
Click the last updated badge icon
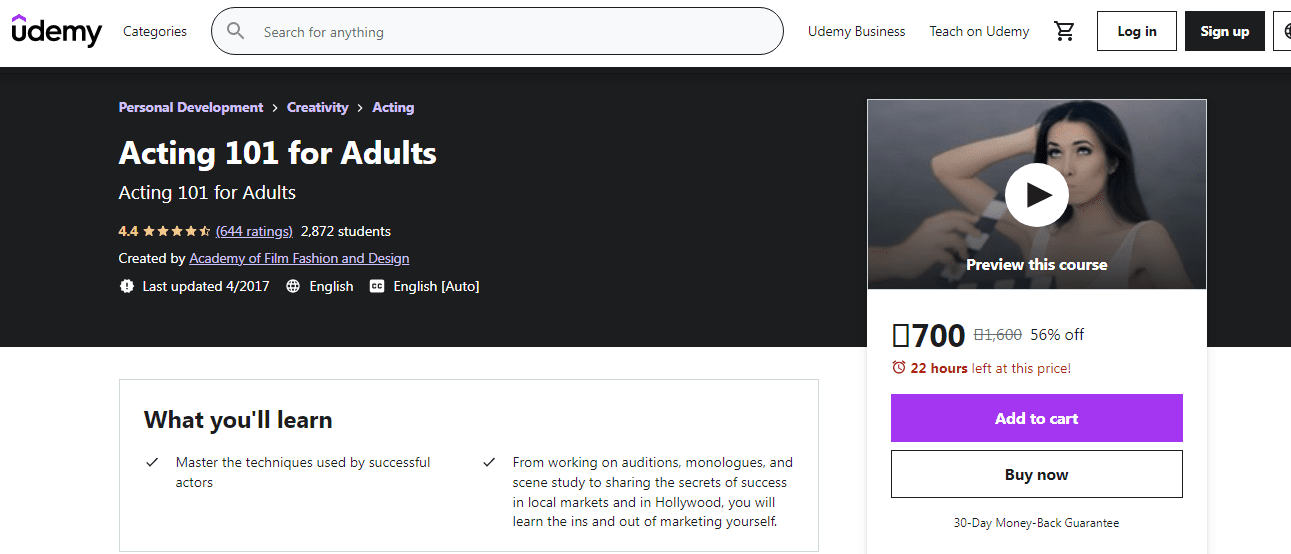[x=127, y=286]
